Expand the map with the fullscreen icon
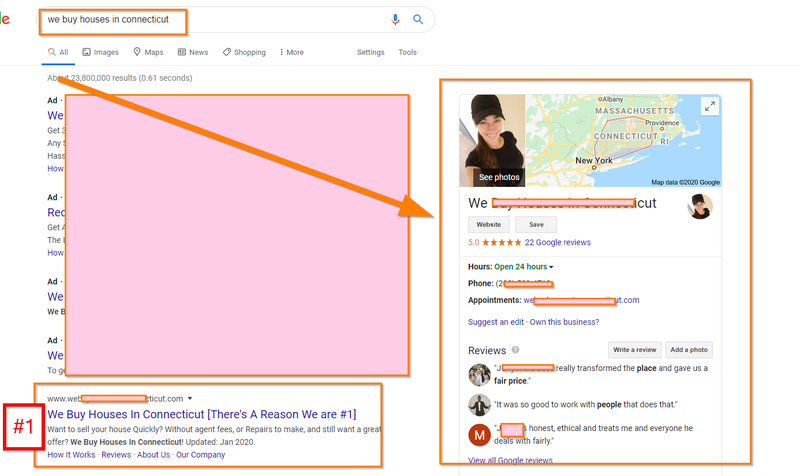This screenshot has height=476, width=800. coord(710,106)
